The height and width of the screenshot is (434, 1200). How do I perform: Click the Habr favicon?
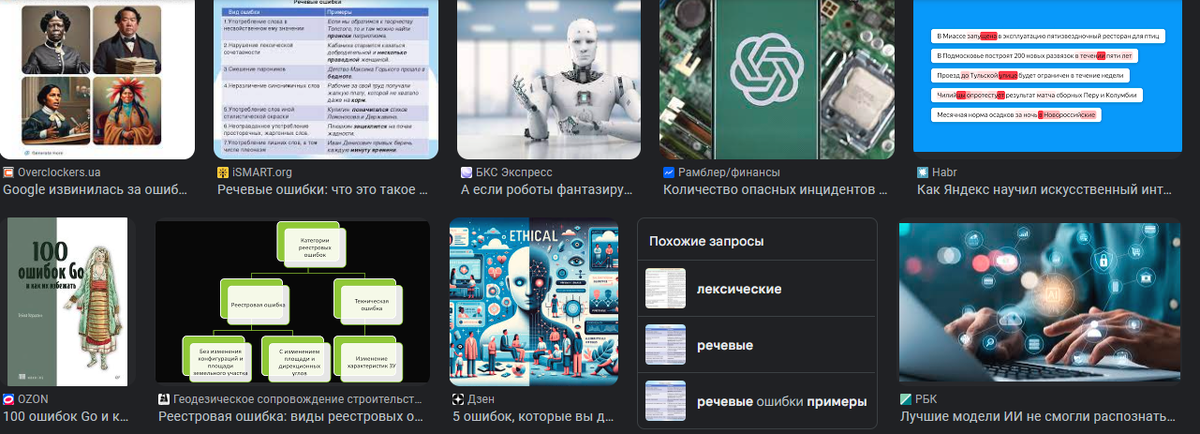(x=922, y=172)
